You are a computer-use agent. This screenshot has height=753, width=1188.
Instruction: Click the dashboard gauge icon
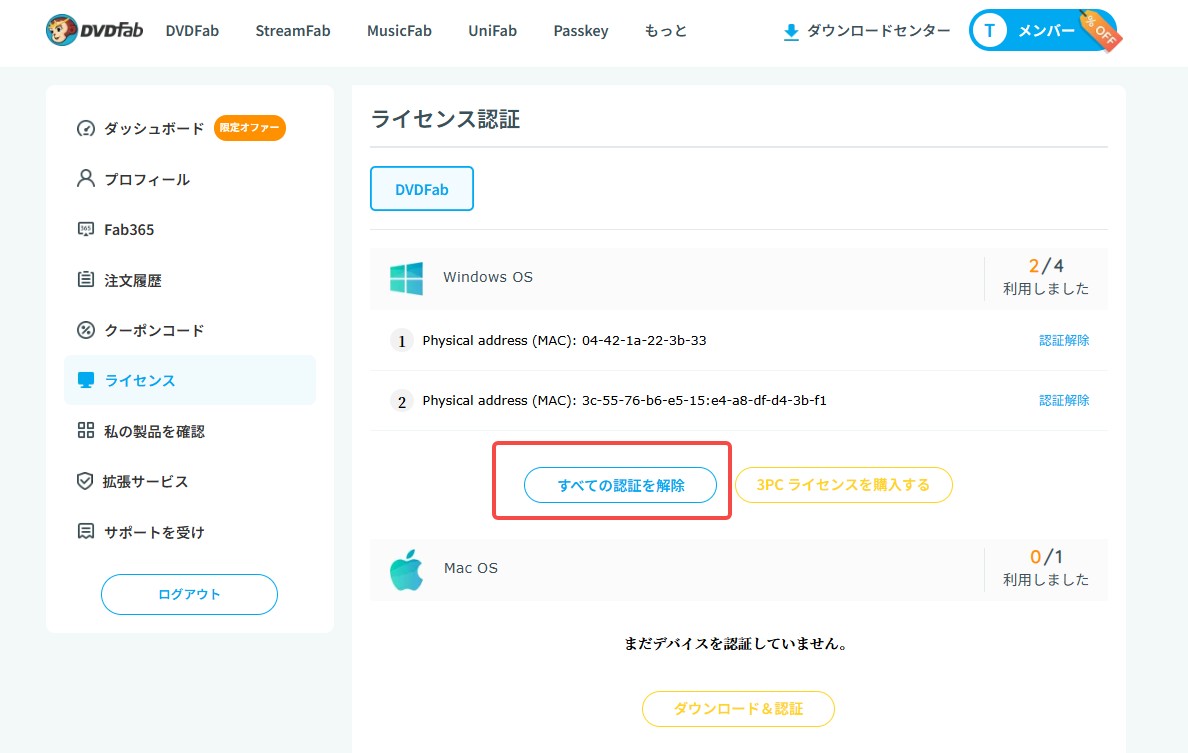pos(86,128)
